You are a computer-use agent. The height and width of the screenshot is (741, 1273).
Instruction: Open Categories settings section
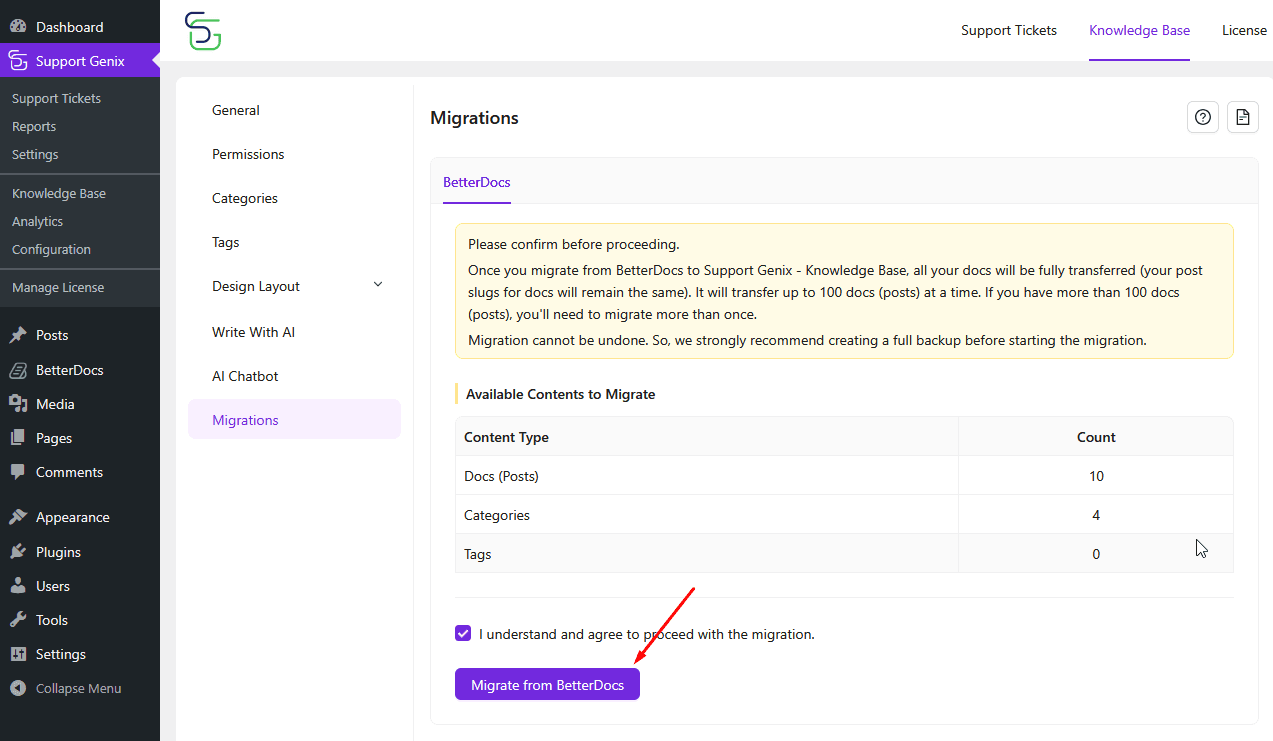point(294,198)
